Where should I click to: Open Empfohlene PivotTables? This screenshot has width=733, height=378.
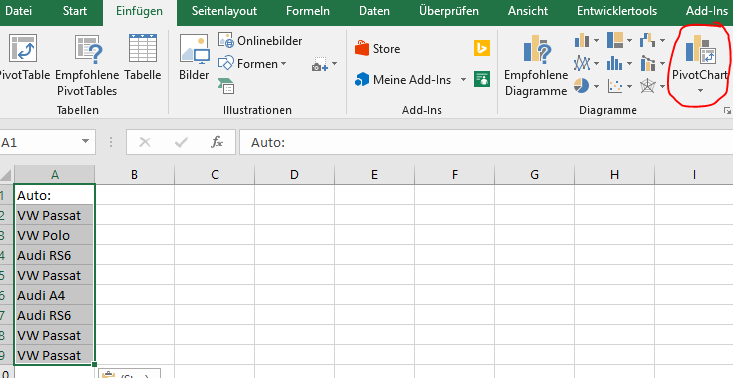[x=87, y=65]
